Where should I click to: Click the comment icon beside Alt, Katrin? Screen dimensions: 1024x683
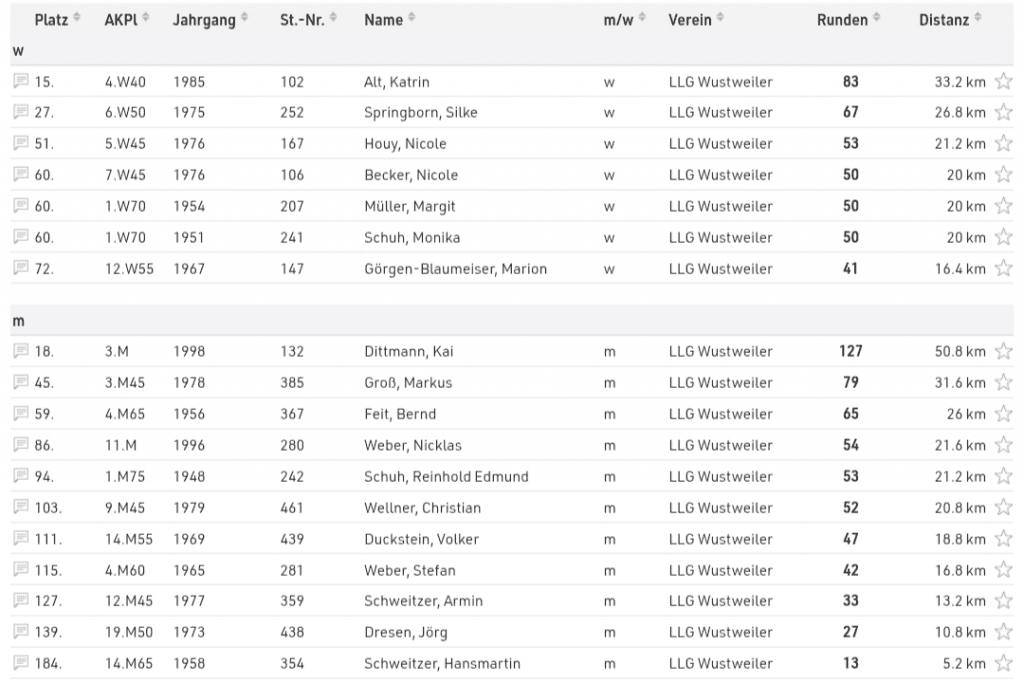tap(21, 81)
